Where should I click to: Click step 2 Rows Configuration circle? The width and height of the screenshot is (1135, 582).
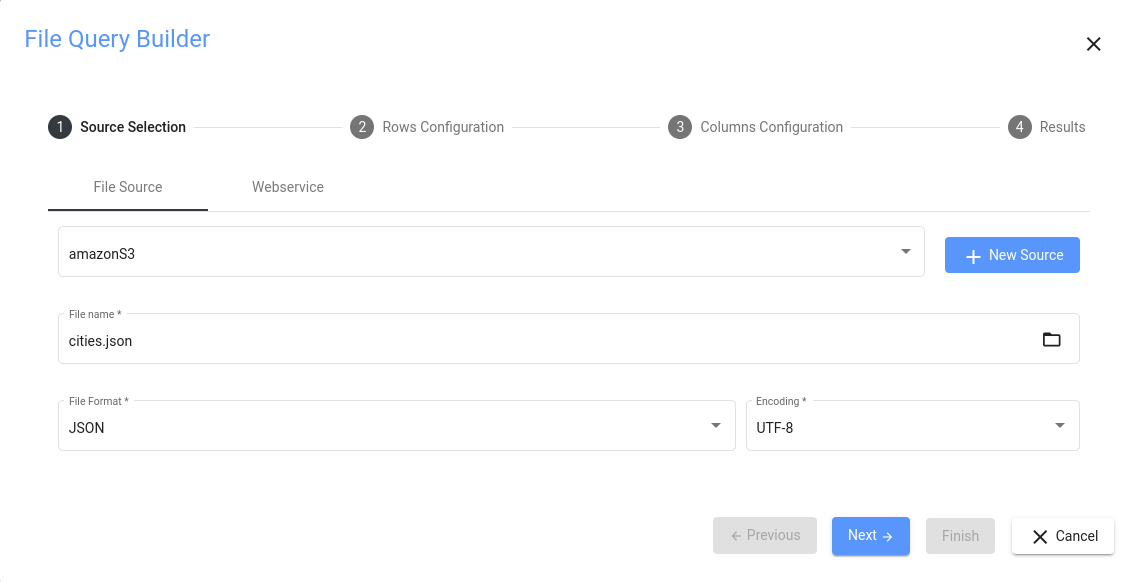tap(362, 127)
